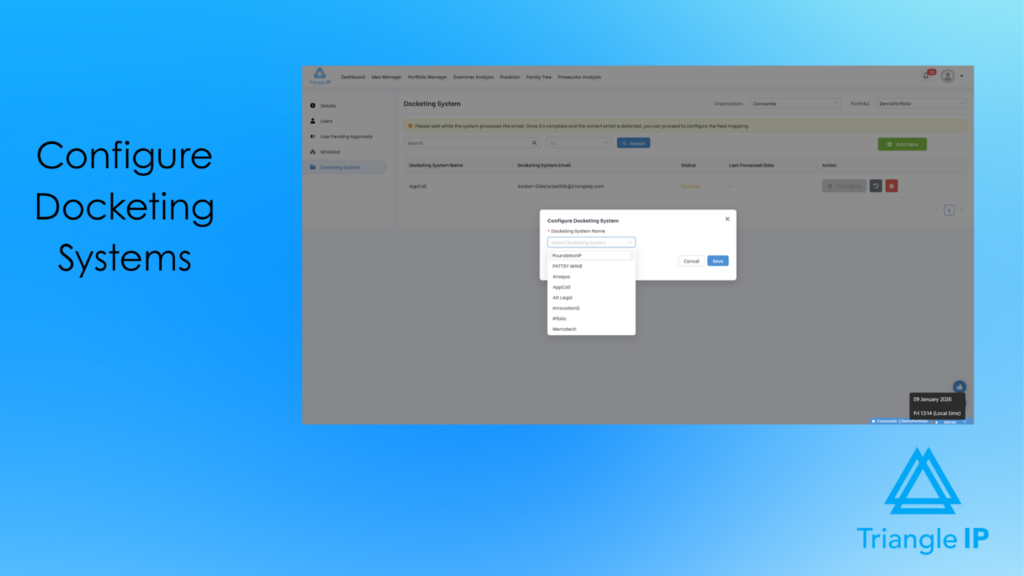
Task: Pick Anaqua from the docketing list
Action: pos(562,277)
